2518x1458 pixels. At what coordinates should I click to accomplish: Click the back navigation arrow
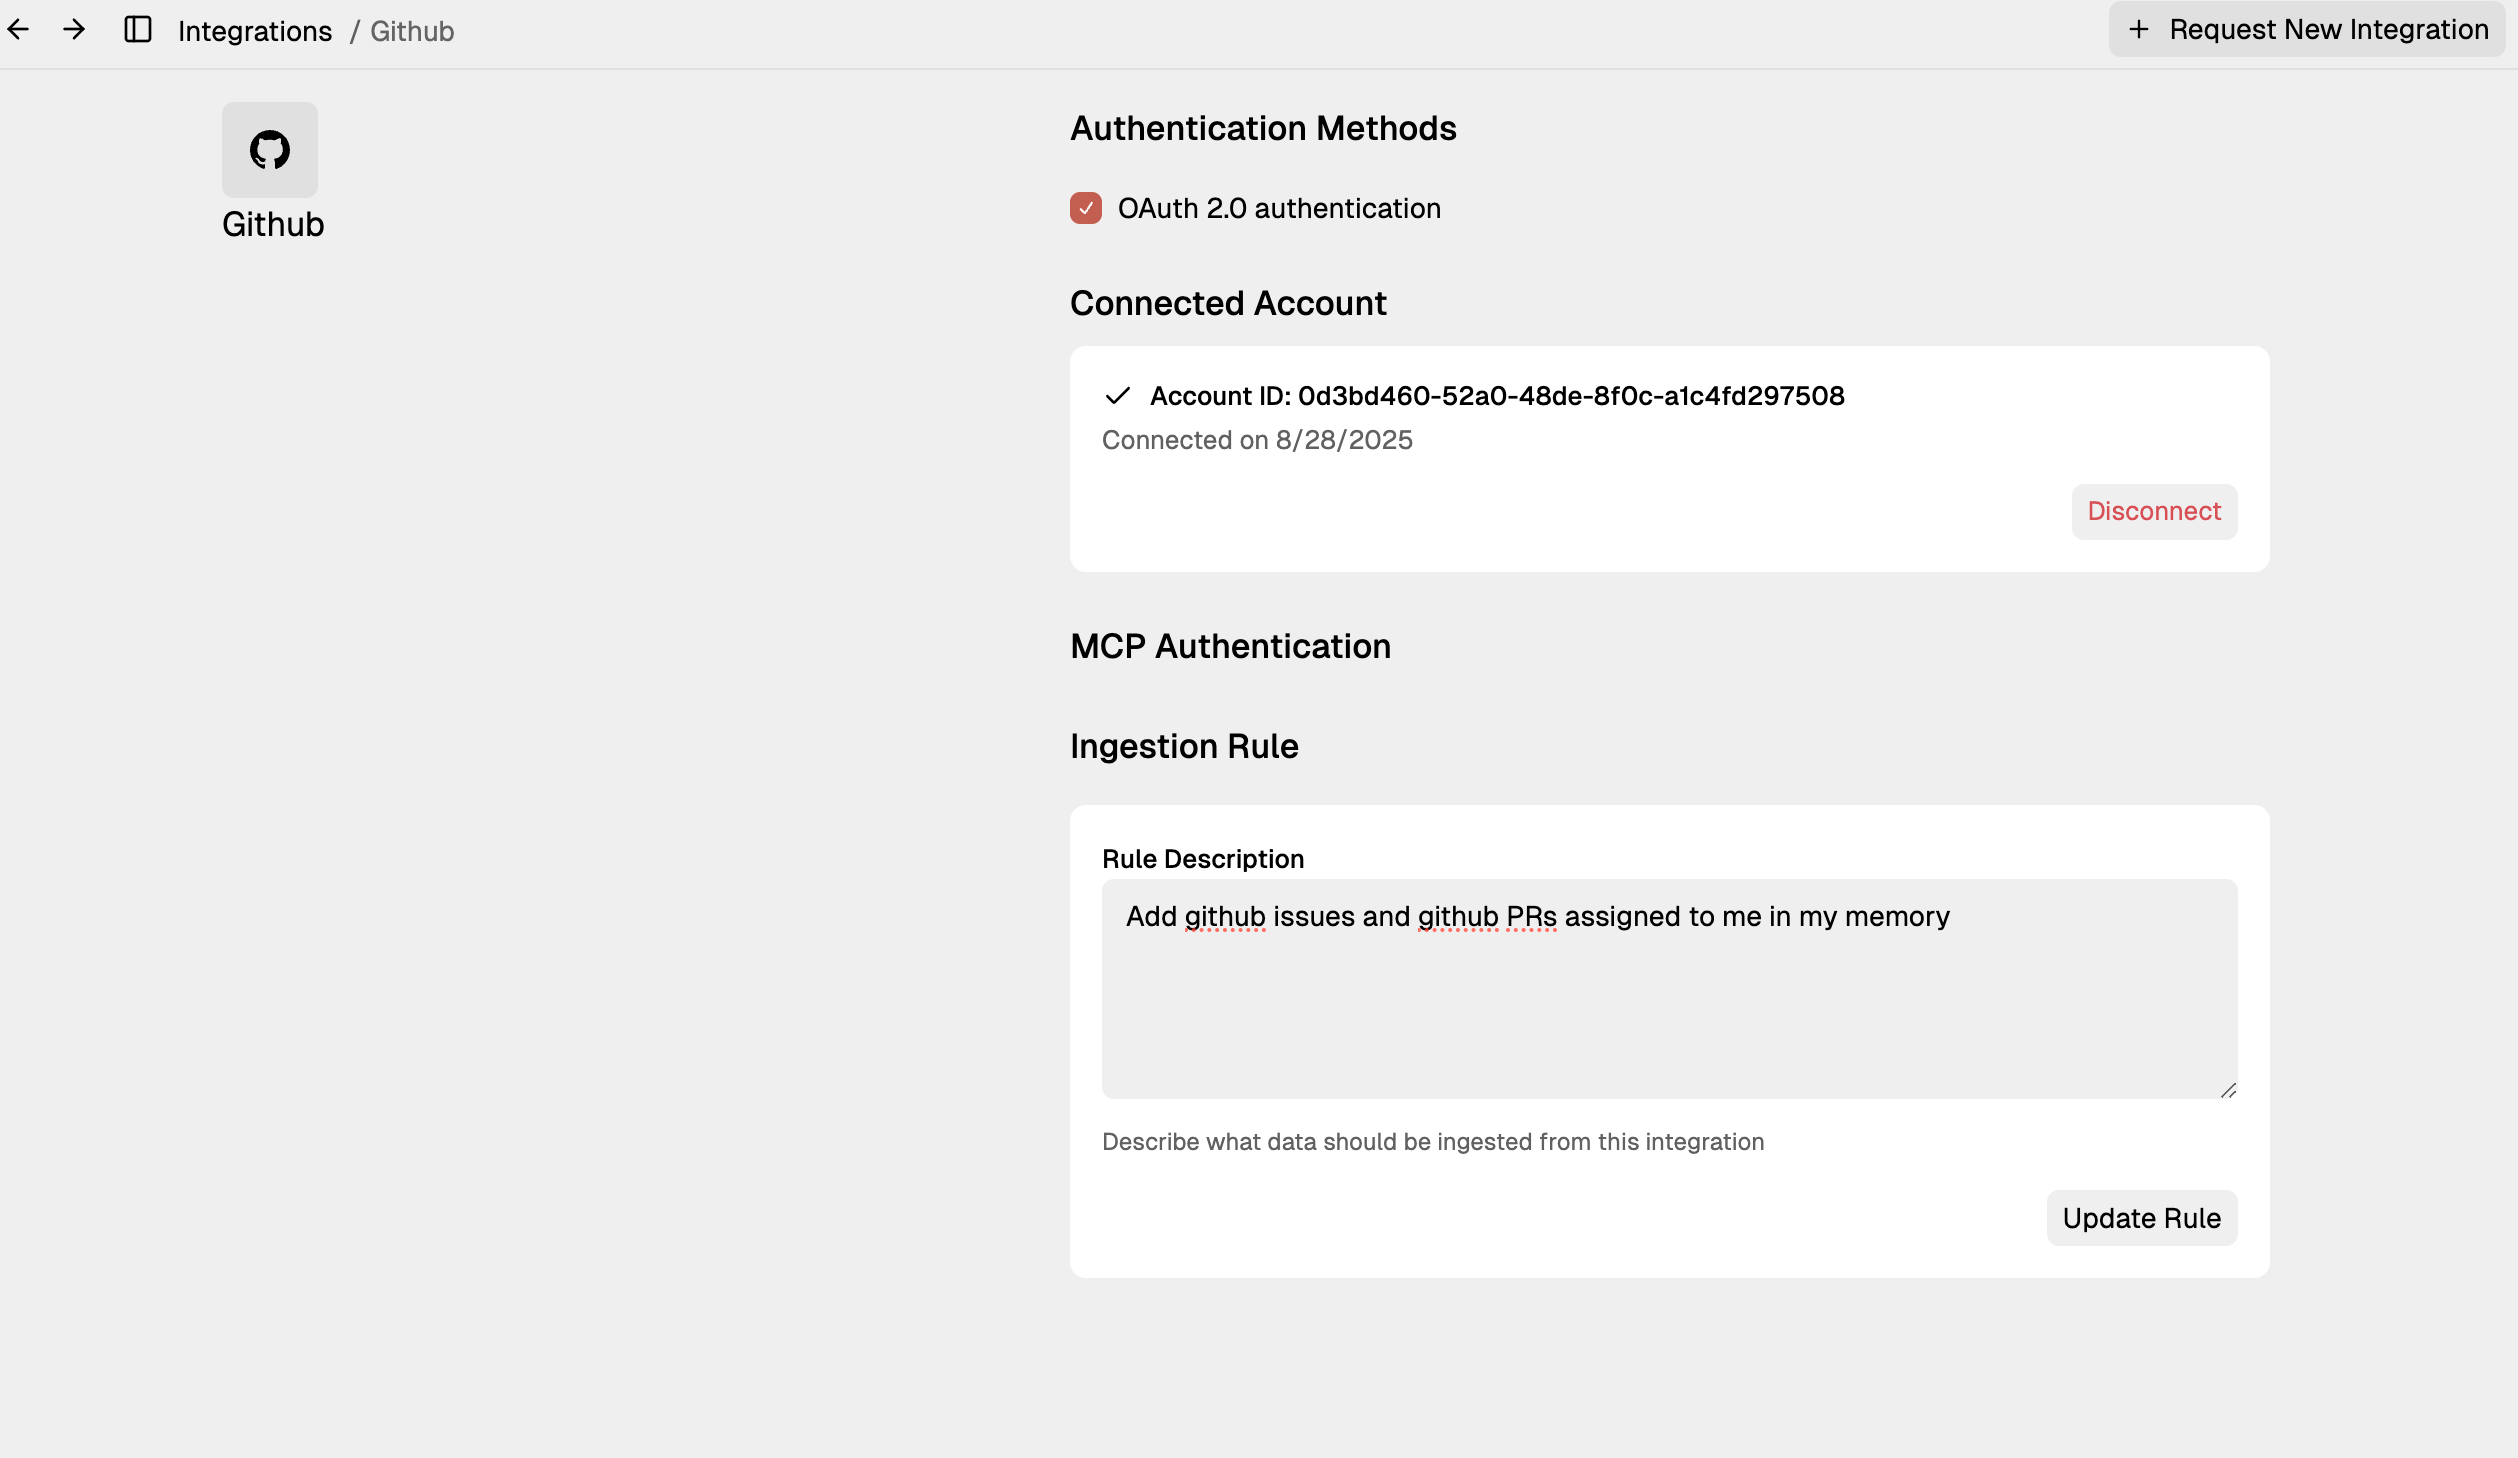click(x=19, y=29)
